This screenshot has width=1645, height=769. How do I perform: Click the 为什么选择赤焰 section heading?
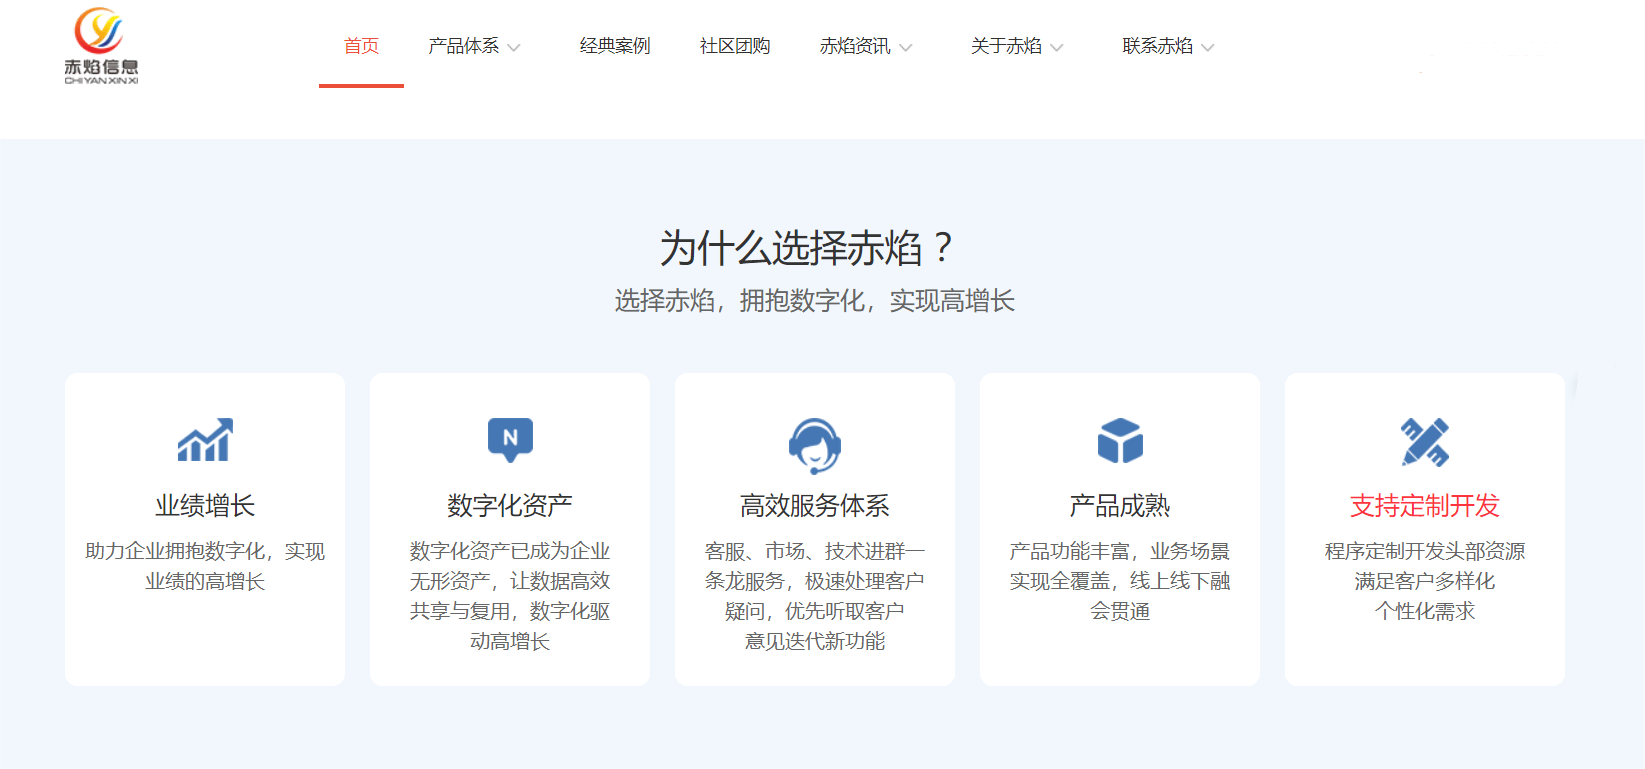click(x=806, y=248)
